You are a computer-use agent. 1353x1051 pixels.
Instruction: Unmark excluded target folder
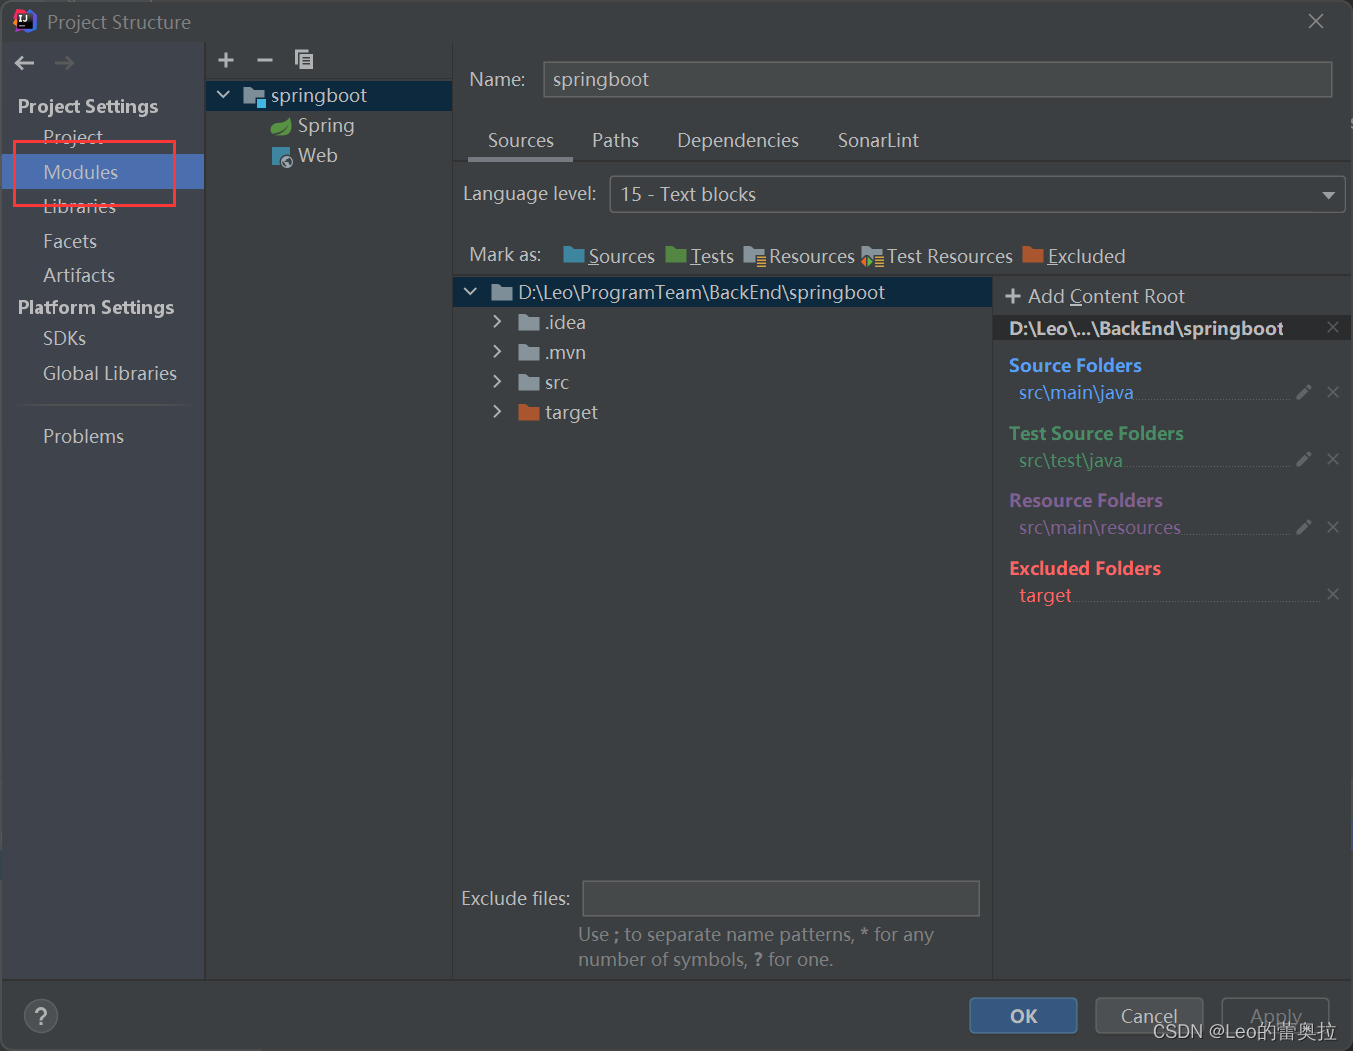(1333, 594)
